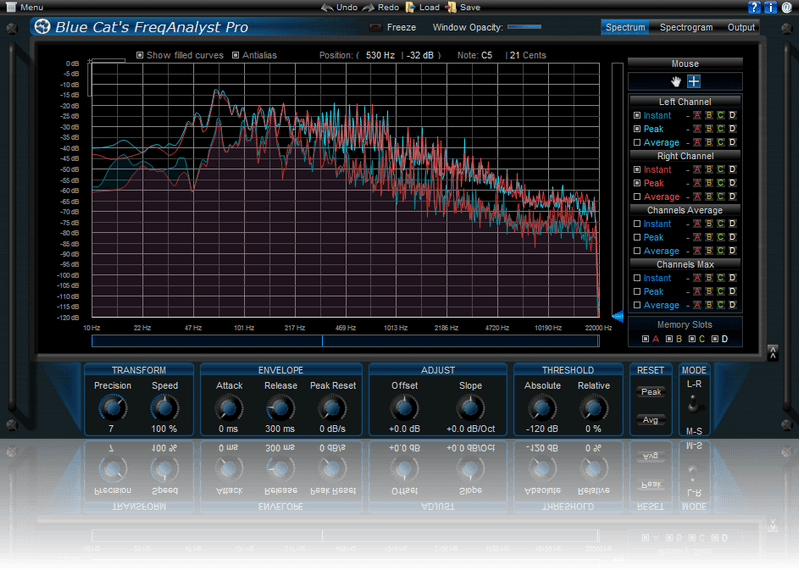The width and height of the screenshot is (800, 570).
Task: Enable Channels Average Instant curve
Action: pos(637,224)
